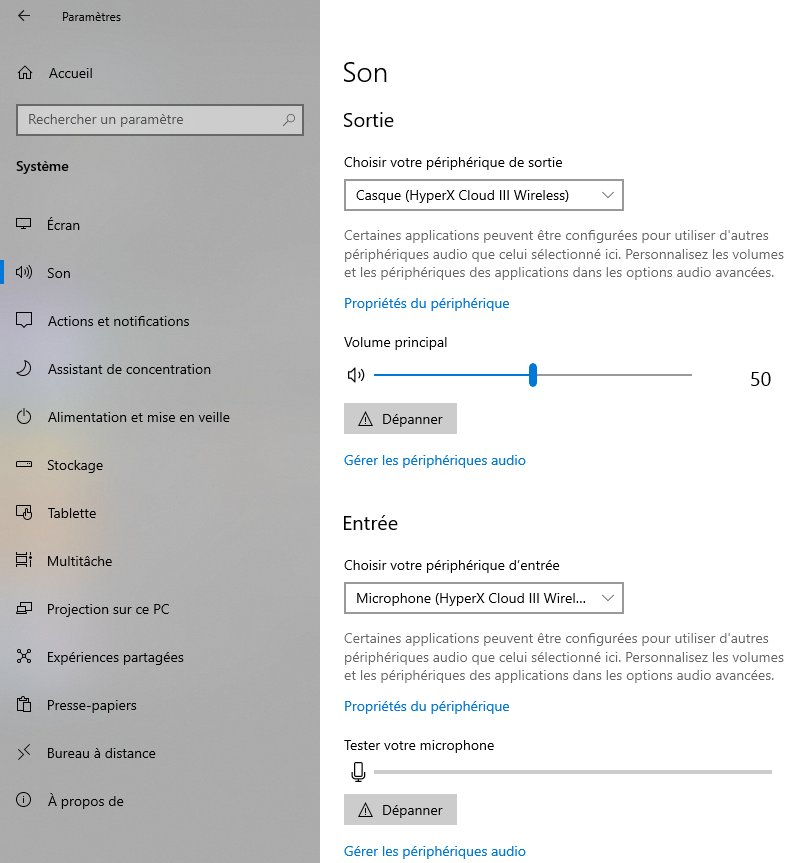
Task: Open Propriétés du périphérique for output
Action: pos(426,303)
